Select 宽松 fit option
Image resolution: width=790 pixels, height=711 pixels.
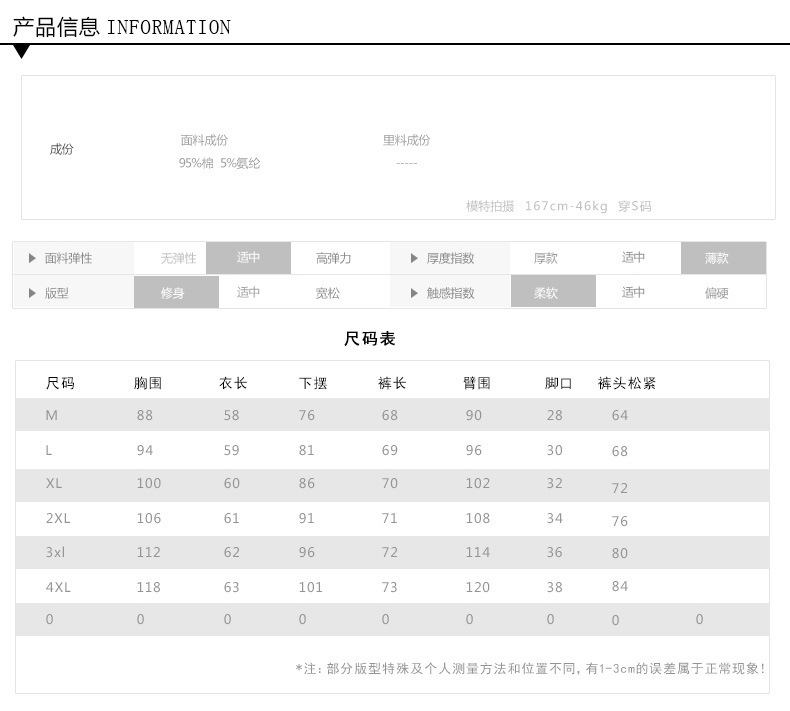pyautogui.click(x=327, y=293)
